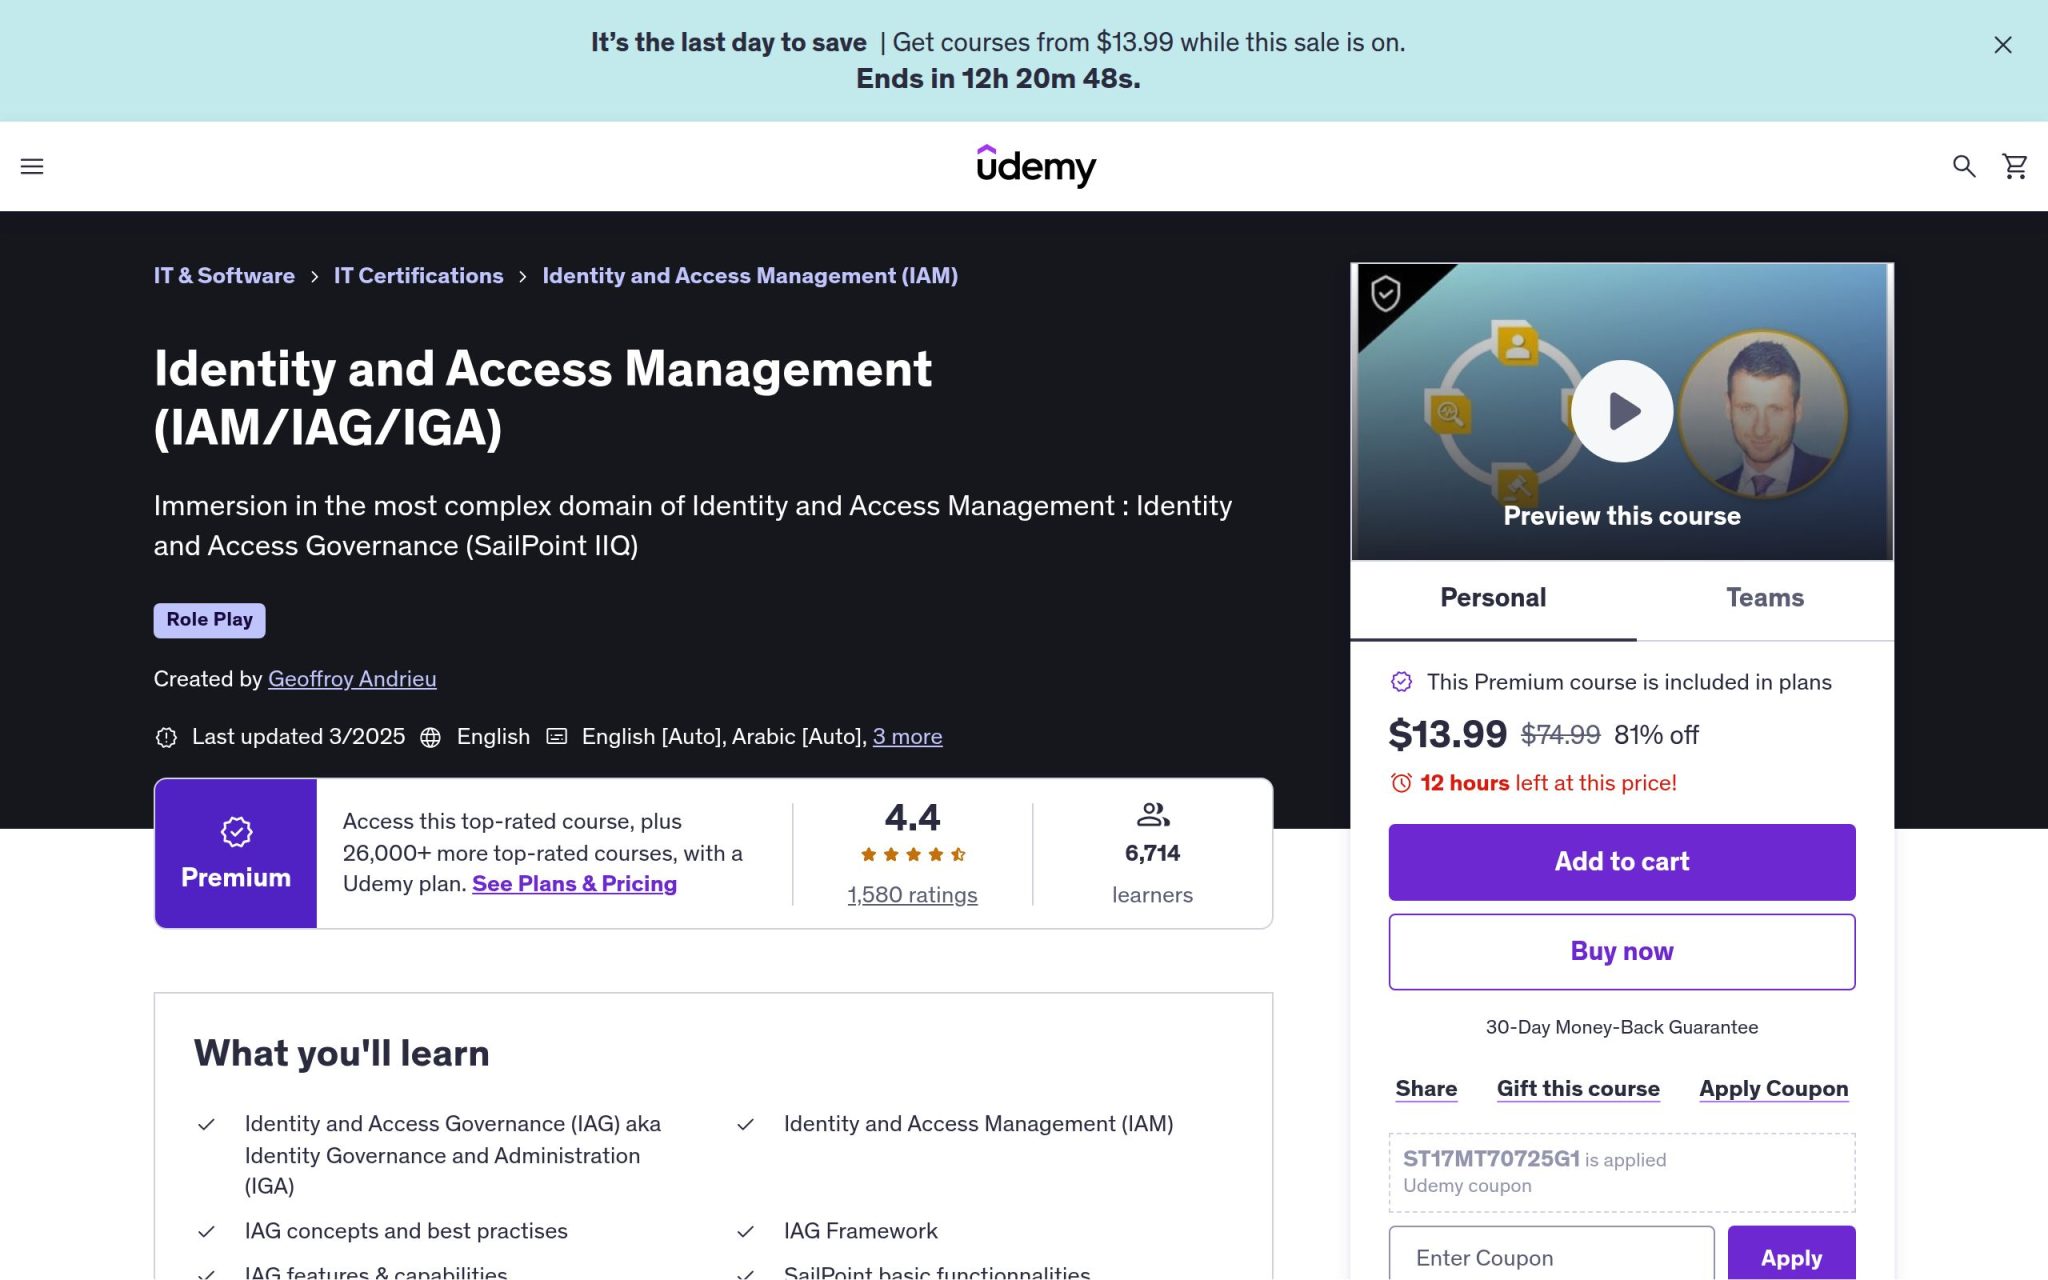This screenshot has height=1280, width=2048.
Task: Click the 4.4 rating number
Action: (912, 818)
